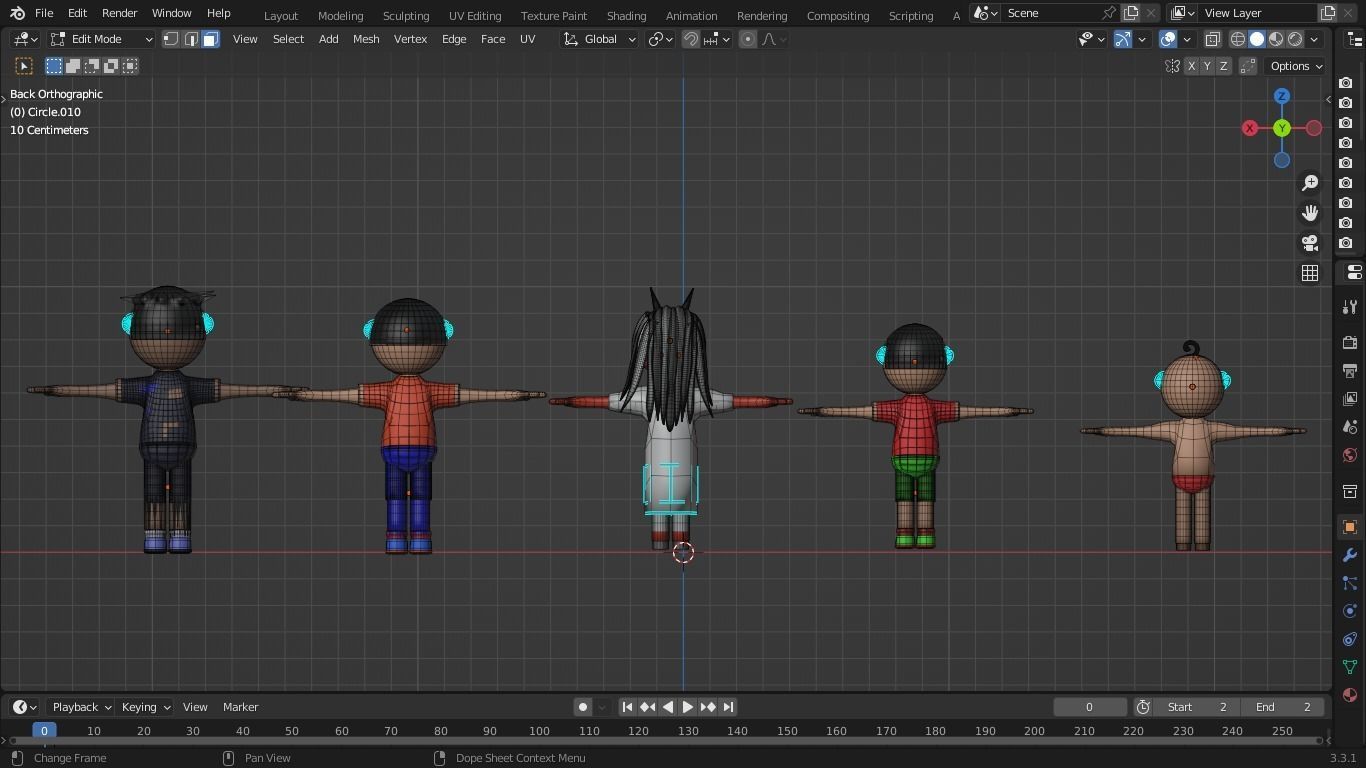The width and height of the screenshot is (1366, 768).
Task: Open the Render properties tab
Action: pyautogui.click(x=1350, y=343)
